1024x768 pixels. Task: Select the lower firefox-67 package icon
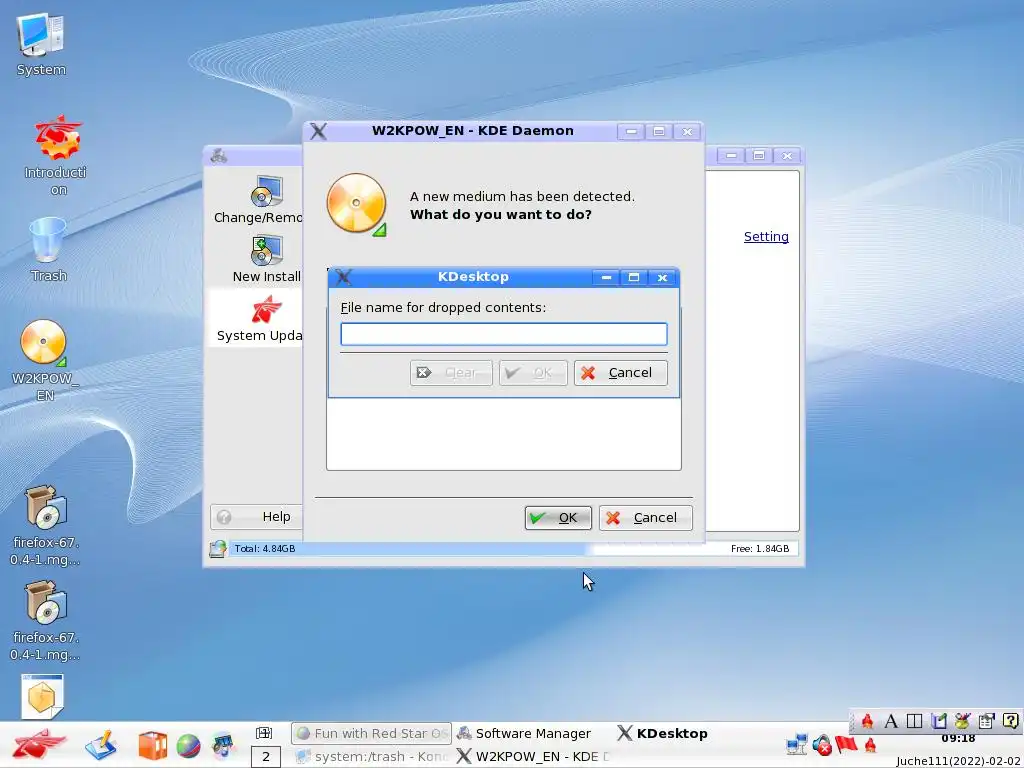coord(45,620)
